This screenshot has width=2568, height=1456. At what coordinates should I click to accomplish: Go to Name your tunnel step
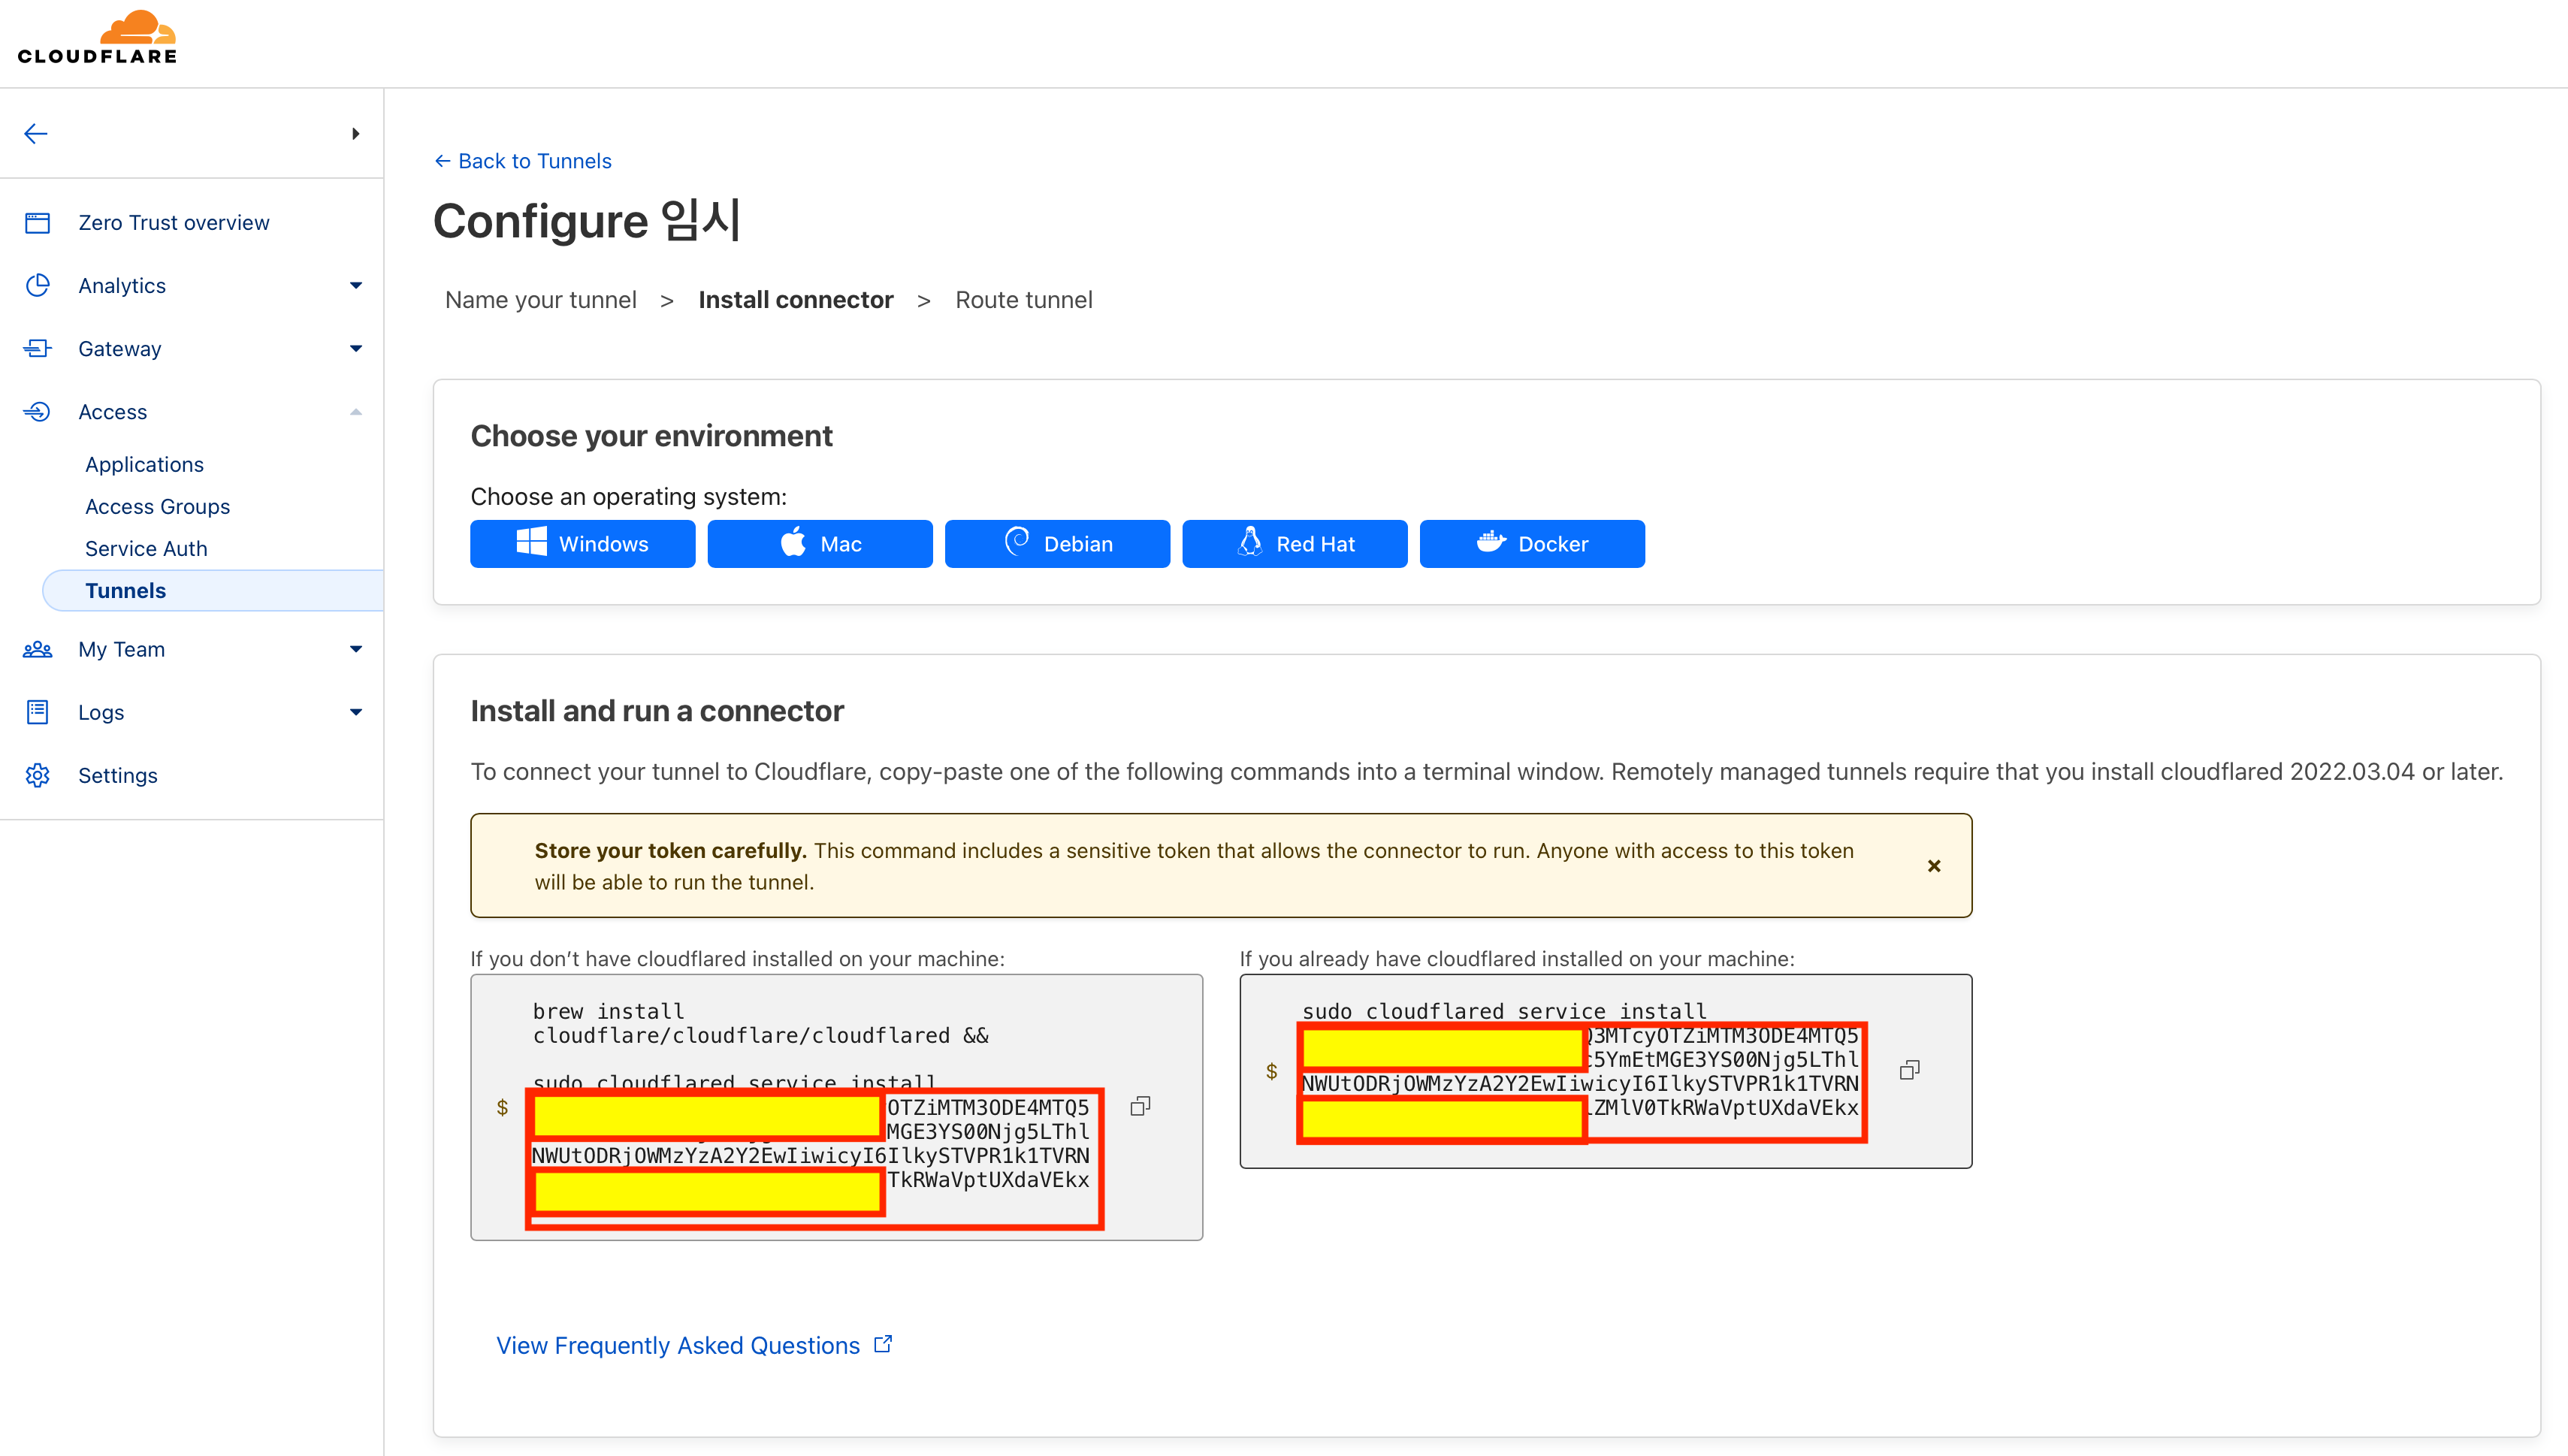540,300
